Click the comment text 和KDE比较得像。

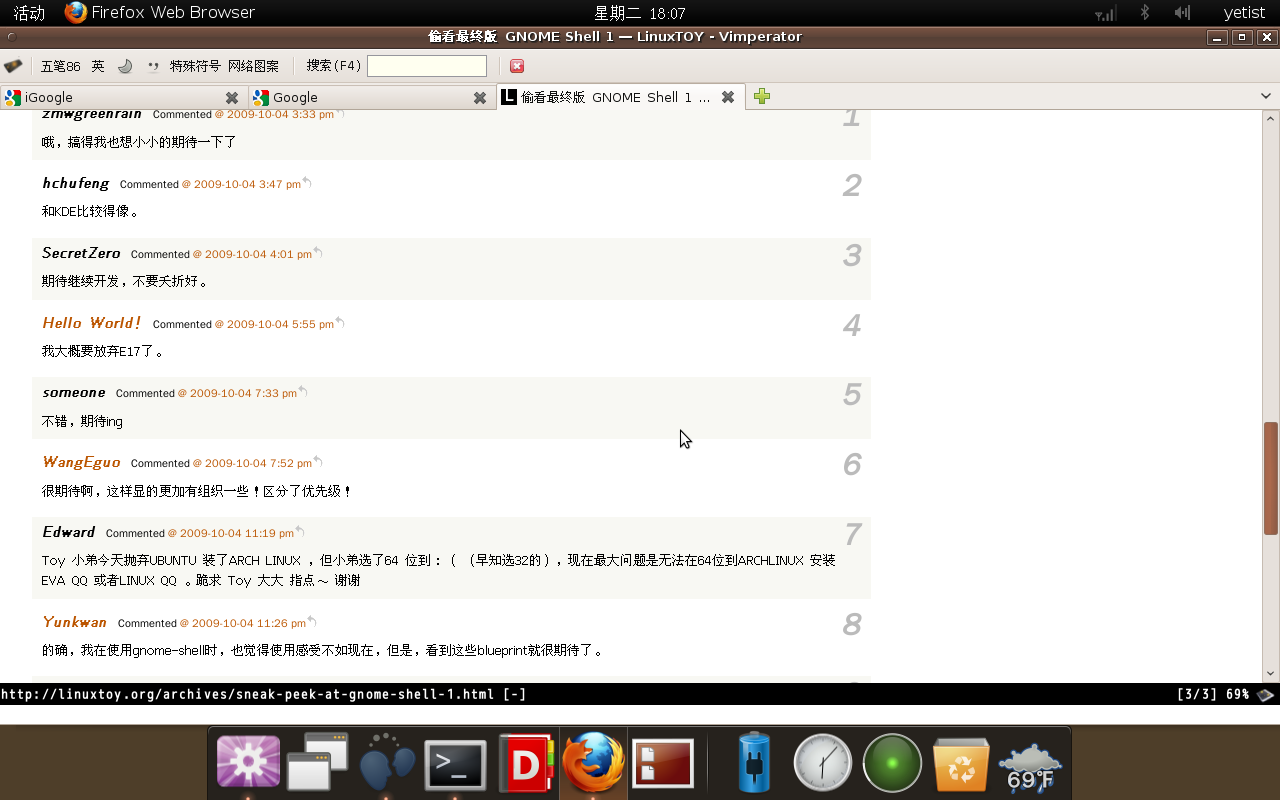[91, 211]
